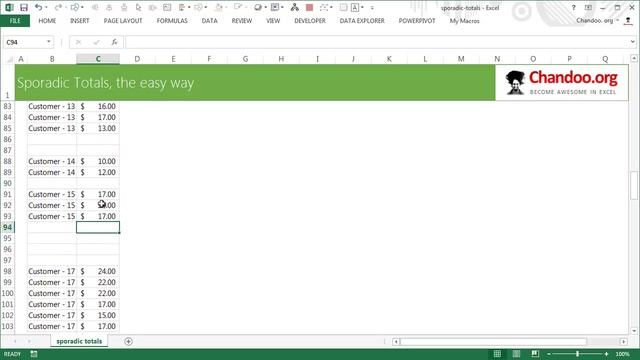This screenshot has width=640, height=360.
Task: Click the Enter checkmark in formula bar
Action: click(x=96, y=42)
